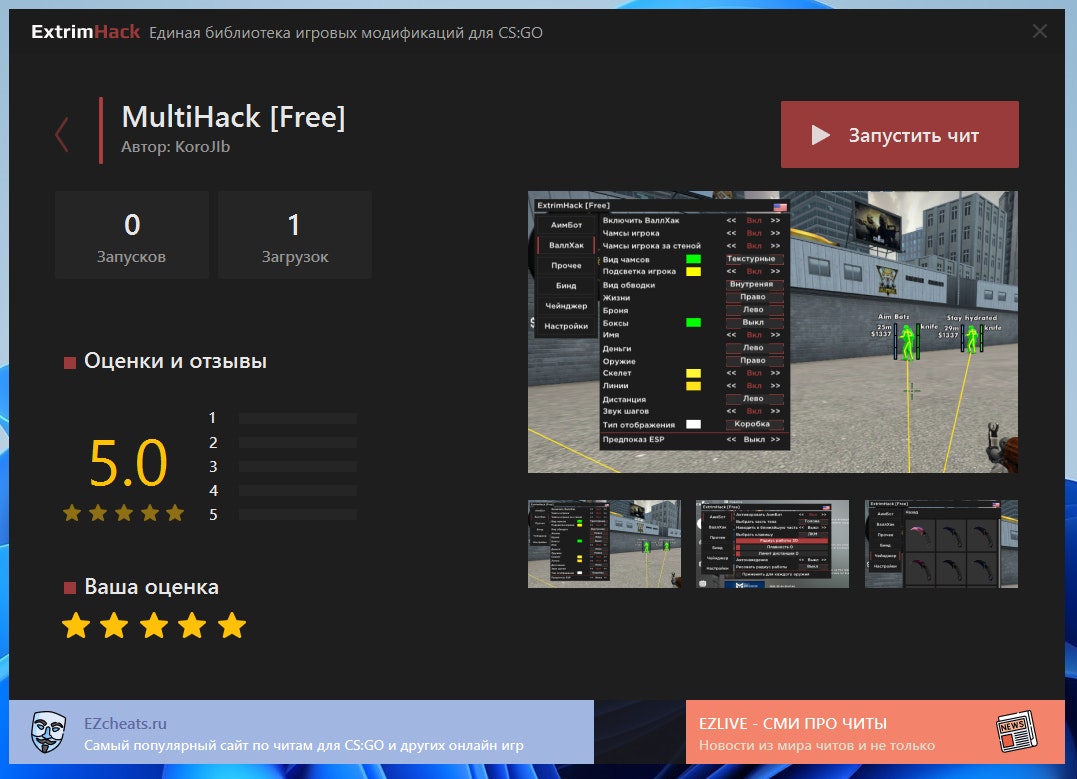Set your rating to one star
The image size is (1077, 779).
click(x=75, y=626)
